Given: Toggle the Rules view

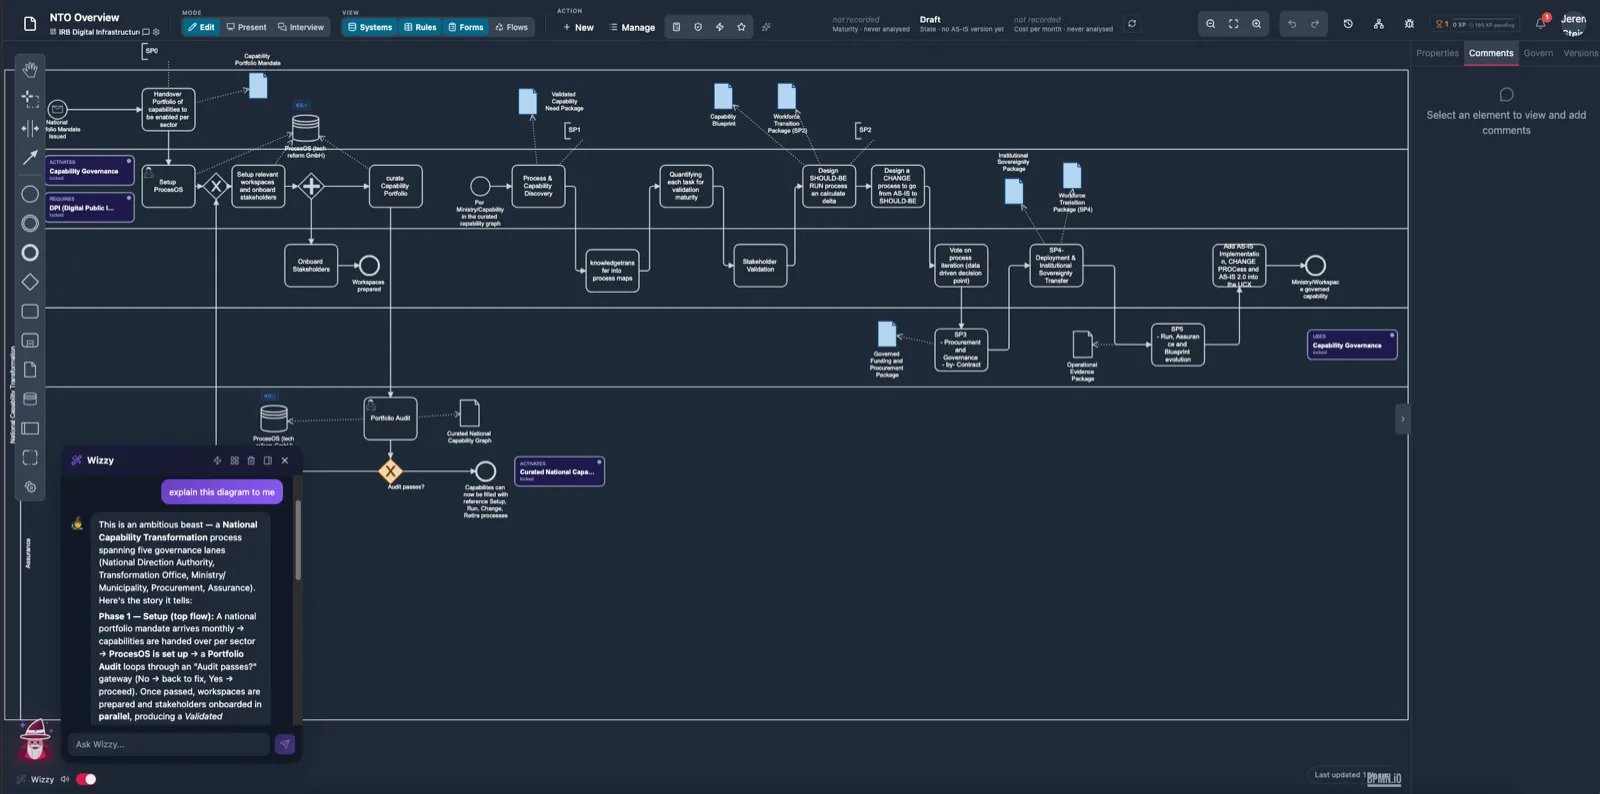Looking at the screenshot, I should click(420, 27).
